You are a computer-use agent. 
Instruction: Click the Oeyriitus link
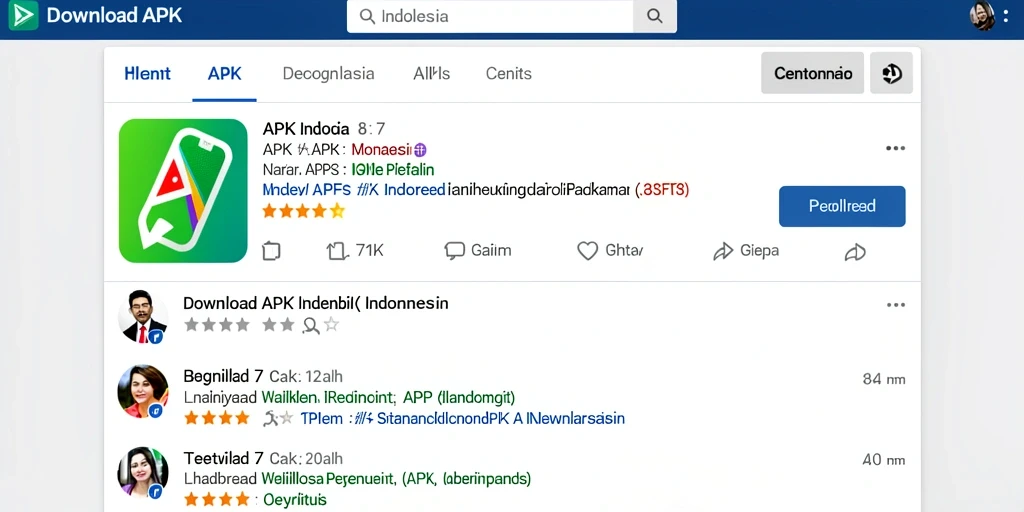[x=295, y=500]
